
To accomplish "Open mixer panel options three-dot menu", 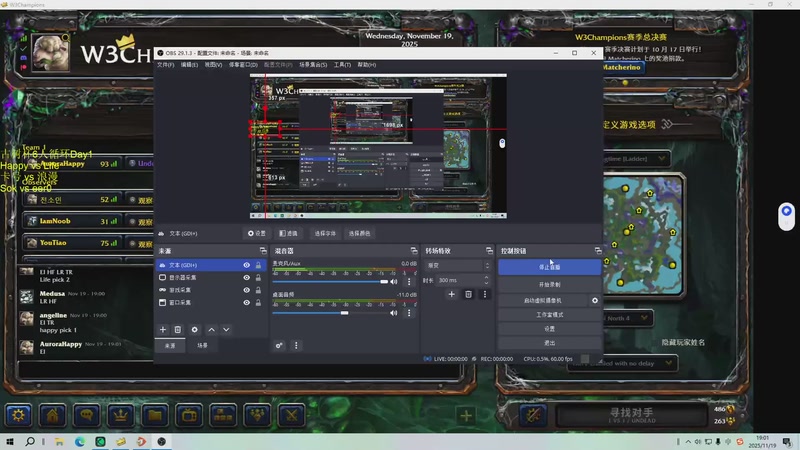I will [x=296, y=345].
